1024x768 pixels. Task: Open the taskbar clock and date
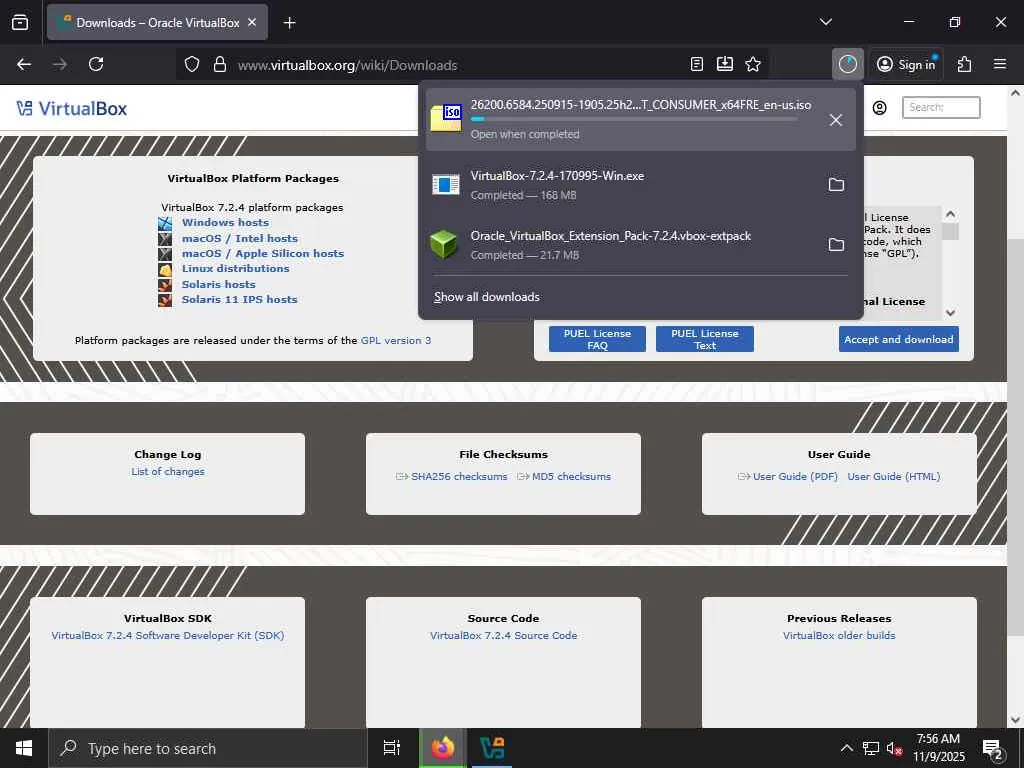[x=938, y=748]
